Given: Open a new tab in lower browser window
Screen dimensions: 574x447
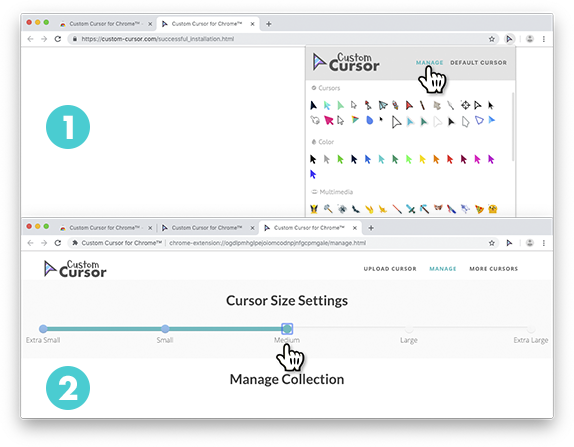Looking at the screenshot, I should [371, 228].
